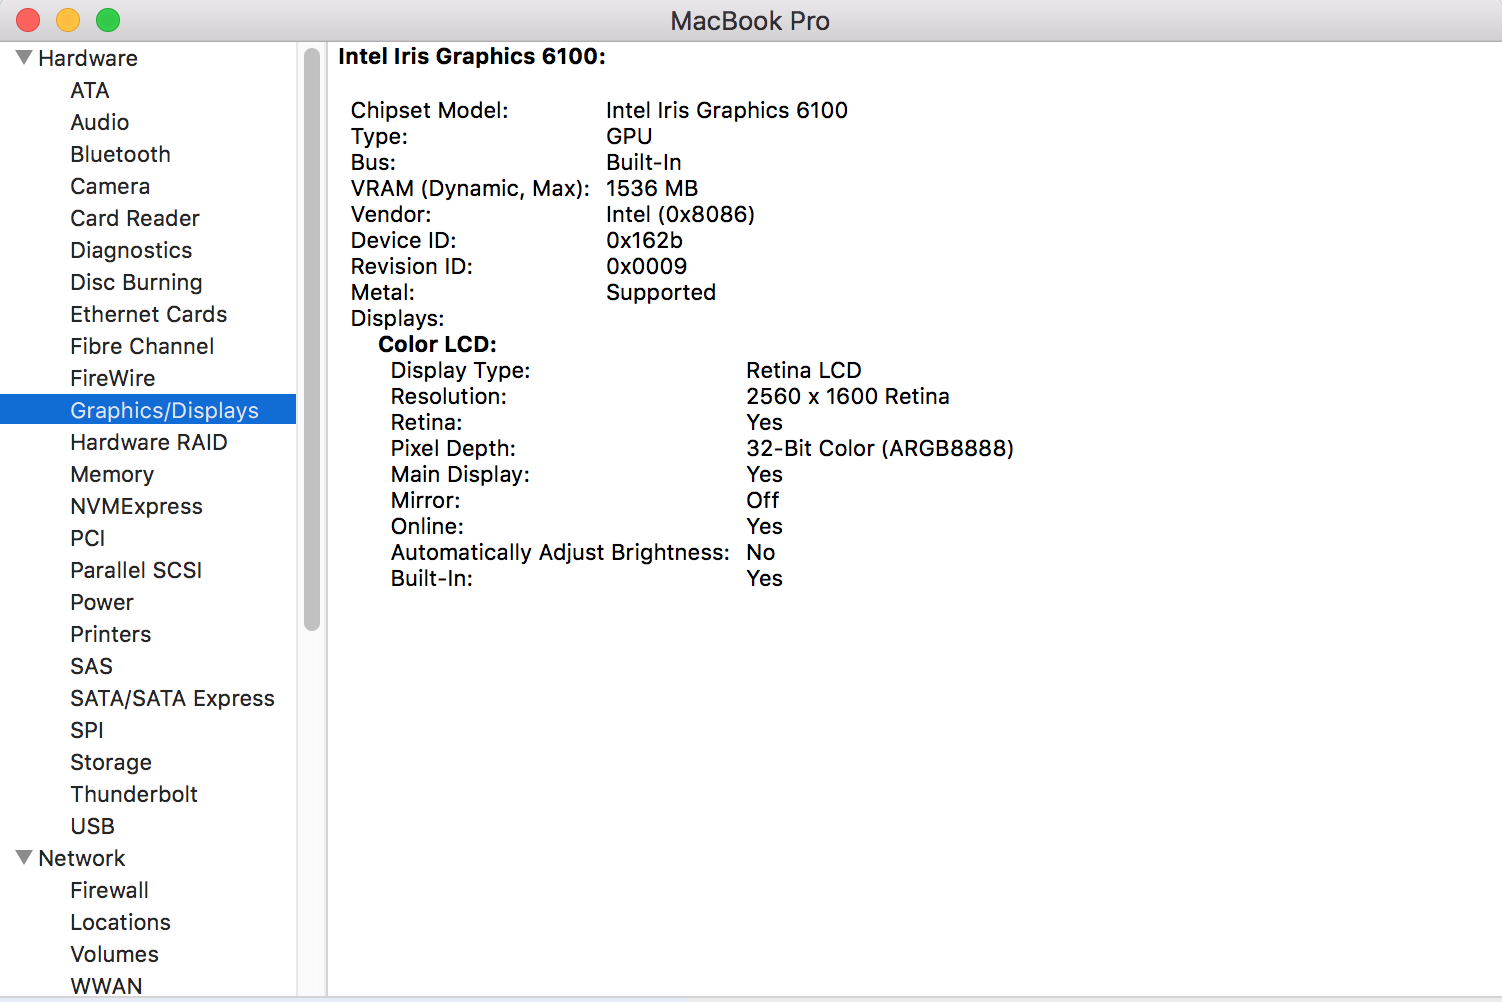Click the Bus value Built-In
The height and width of the screenshot is (1002, 1502).
tap(643, 162)
